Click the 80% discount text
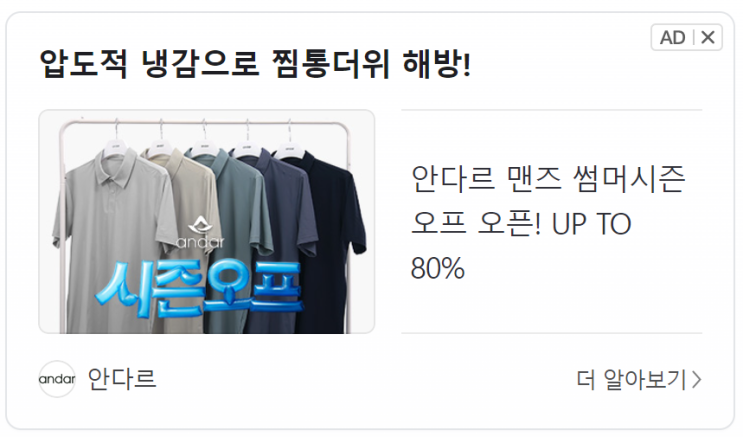Viewport: 743px width, 437px height. click(x=438, y=268)
